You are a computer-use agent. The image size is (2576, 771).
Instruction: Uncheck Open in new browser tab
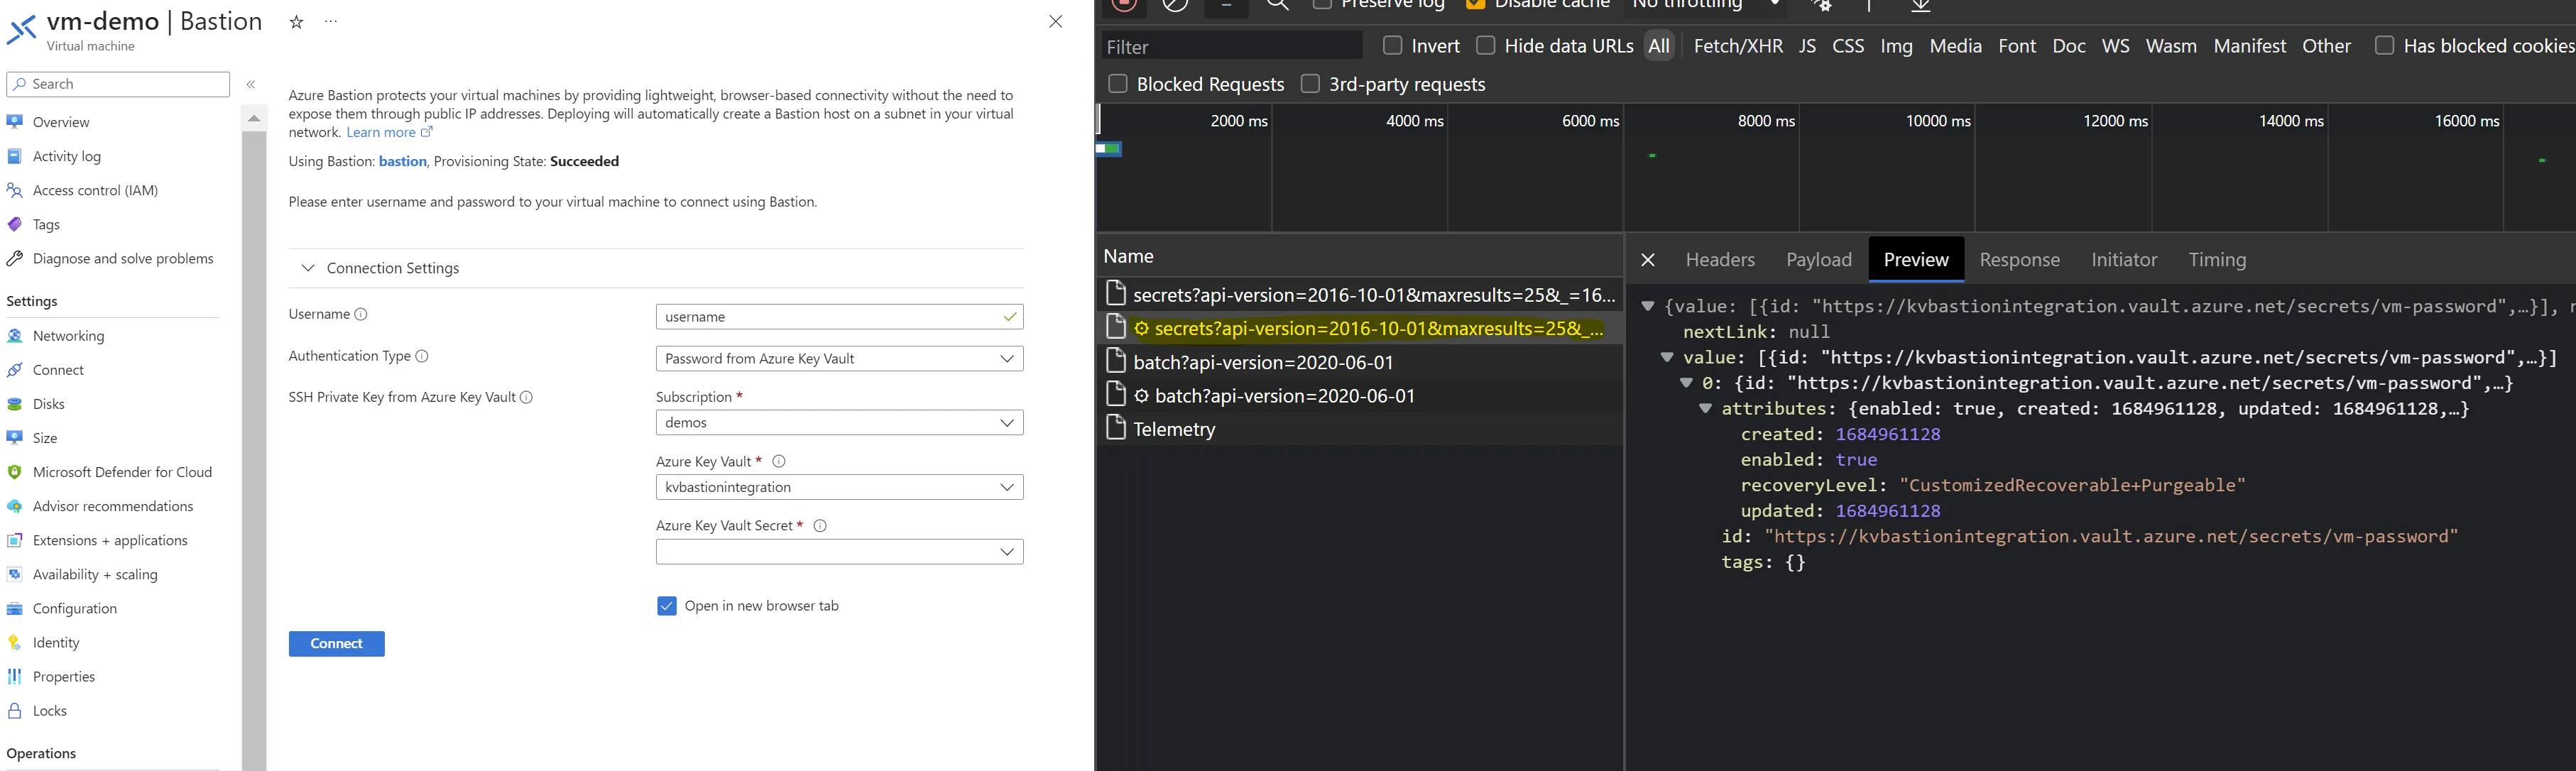[x=667, y=606]
